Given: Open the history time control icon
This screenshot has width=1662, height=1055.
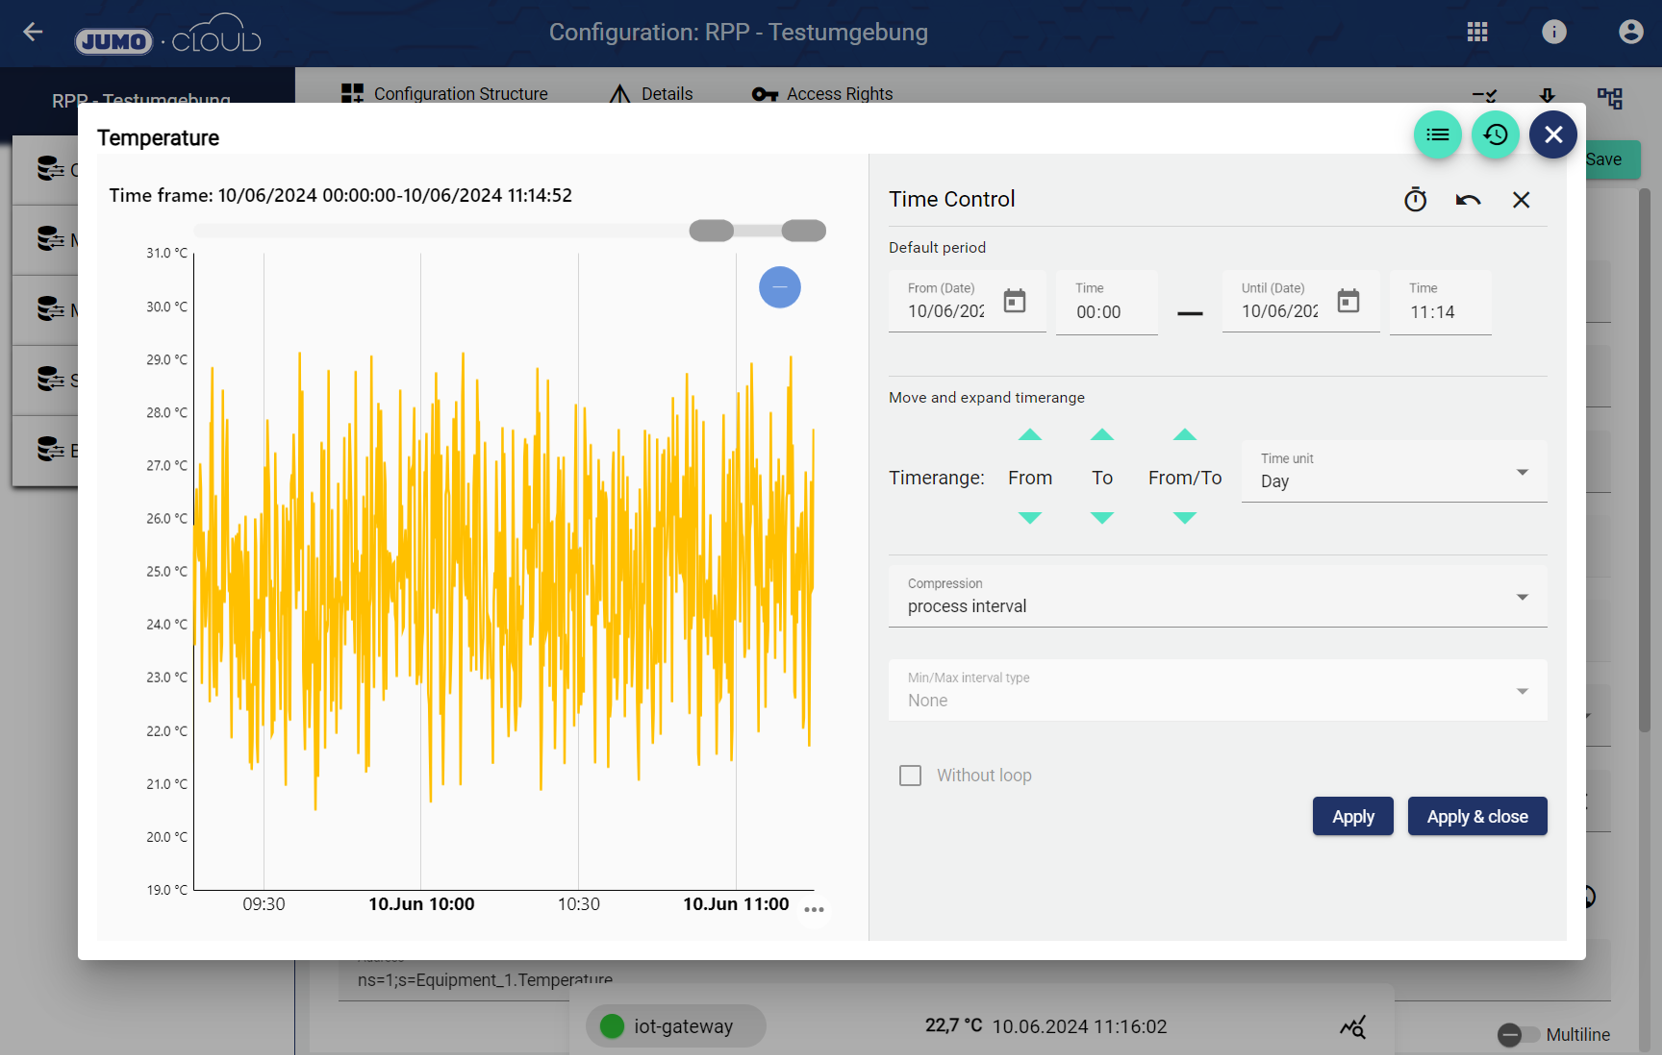Looking at the screenshot, I should tap(1495, 135).
